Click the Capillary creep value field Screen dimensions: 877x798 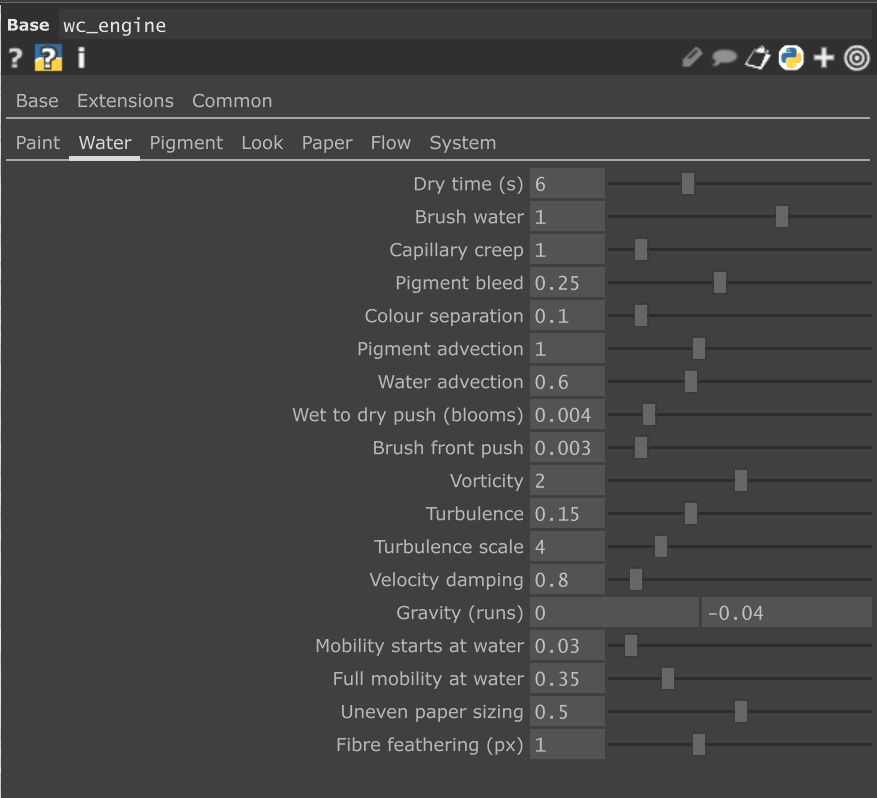tap(567, 249)
